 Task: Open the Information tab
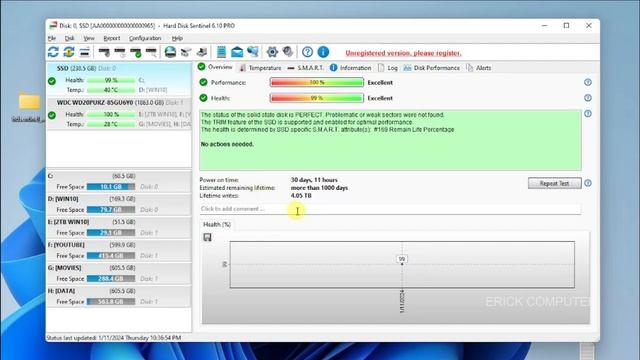[351, 68]
